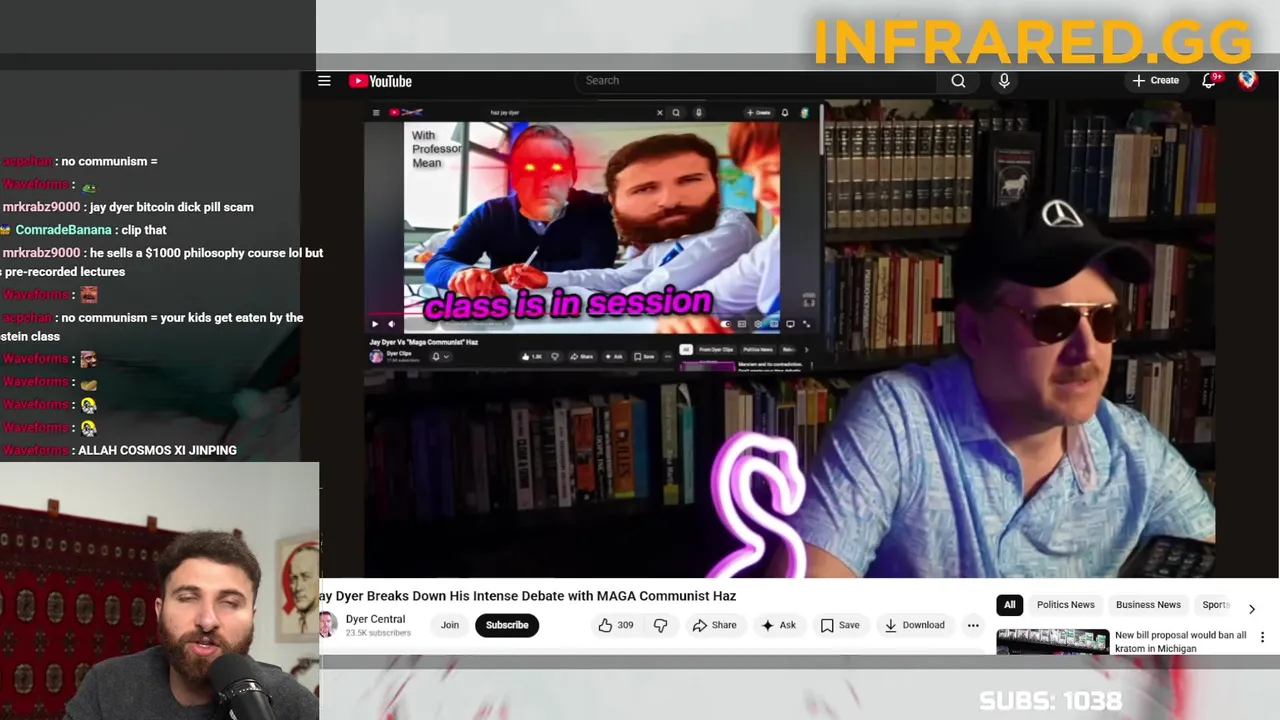Image resolution: width=1280 pixels, height=720 pixels.
Task: Select the Politics News chip
Action: pyautogui.click(x=1065, y=605)
